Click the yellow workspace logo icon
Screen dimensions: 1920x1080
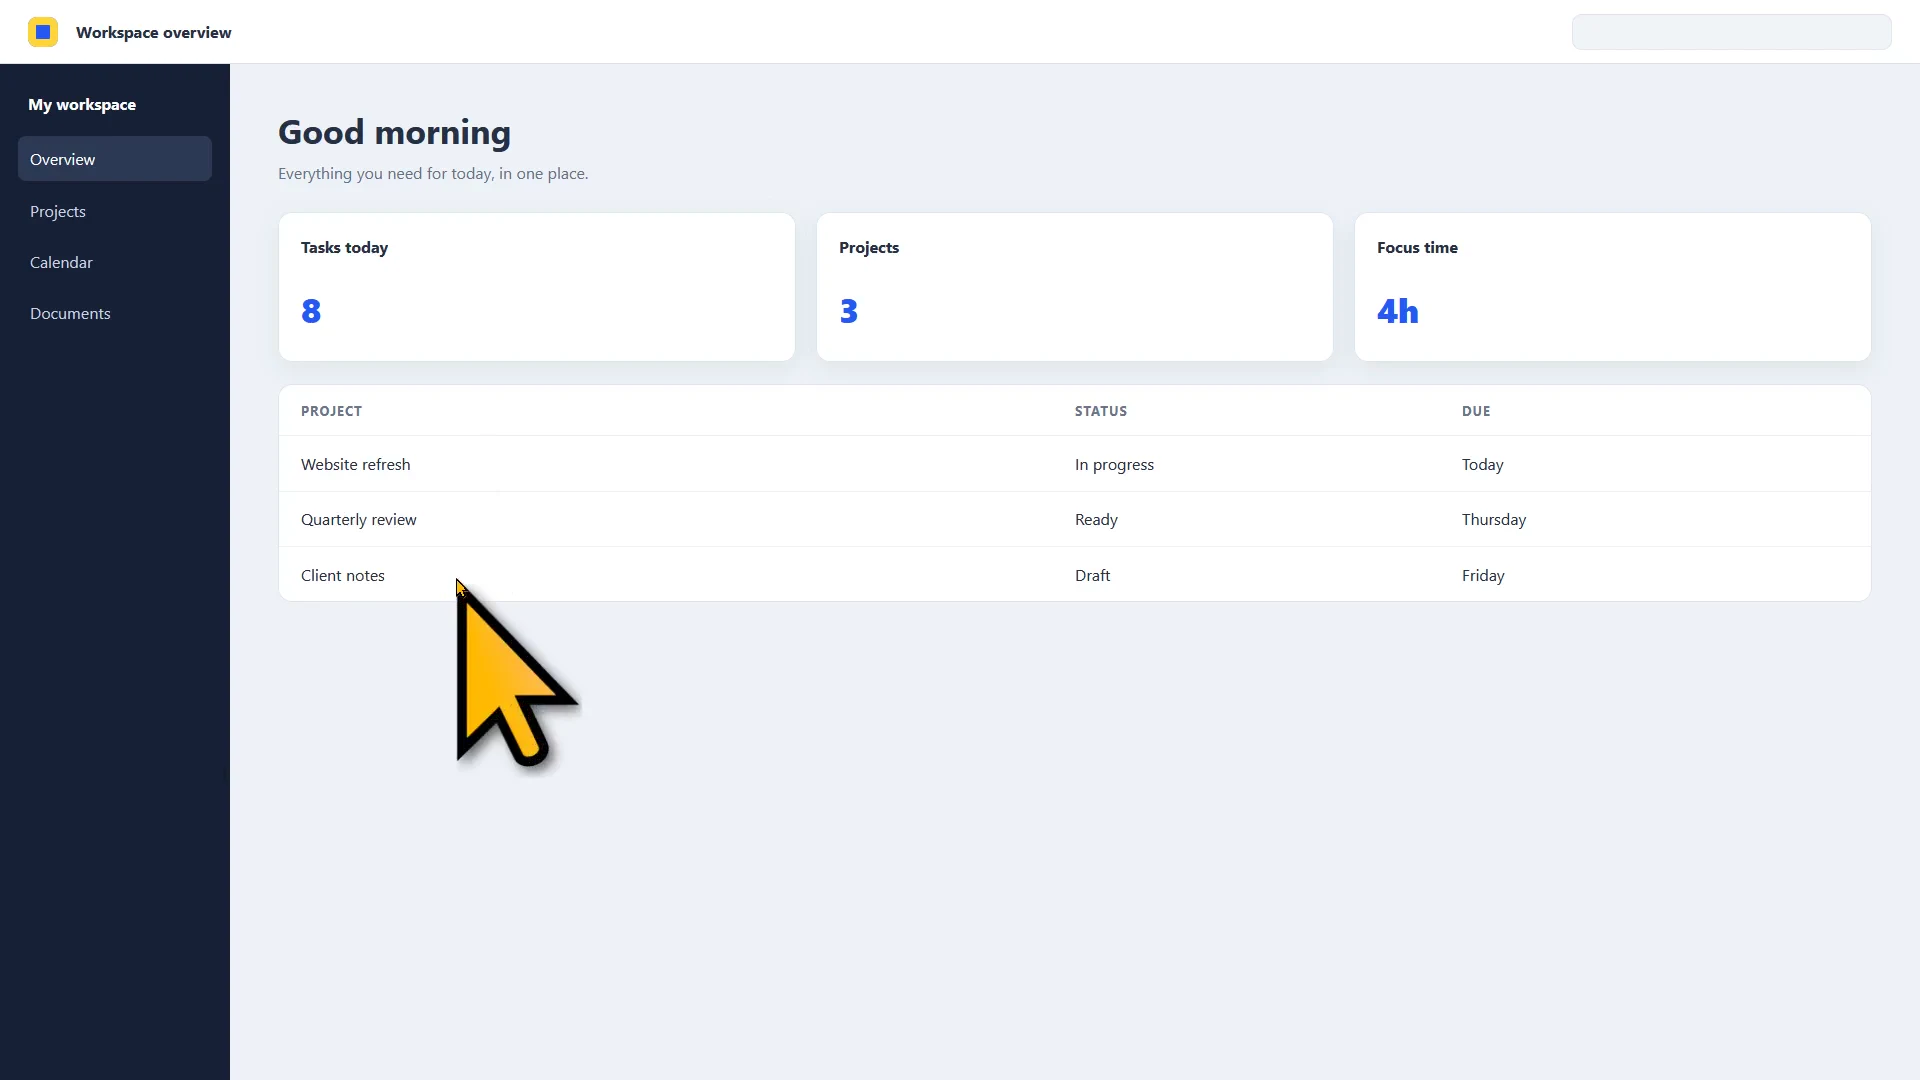click(43, 32)
